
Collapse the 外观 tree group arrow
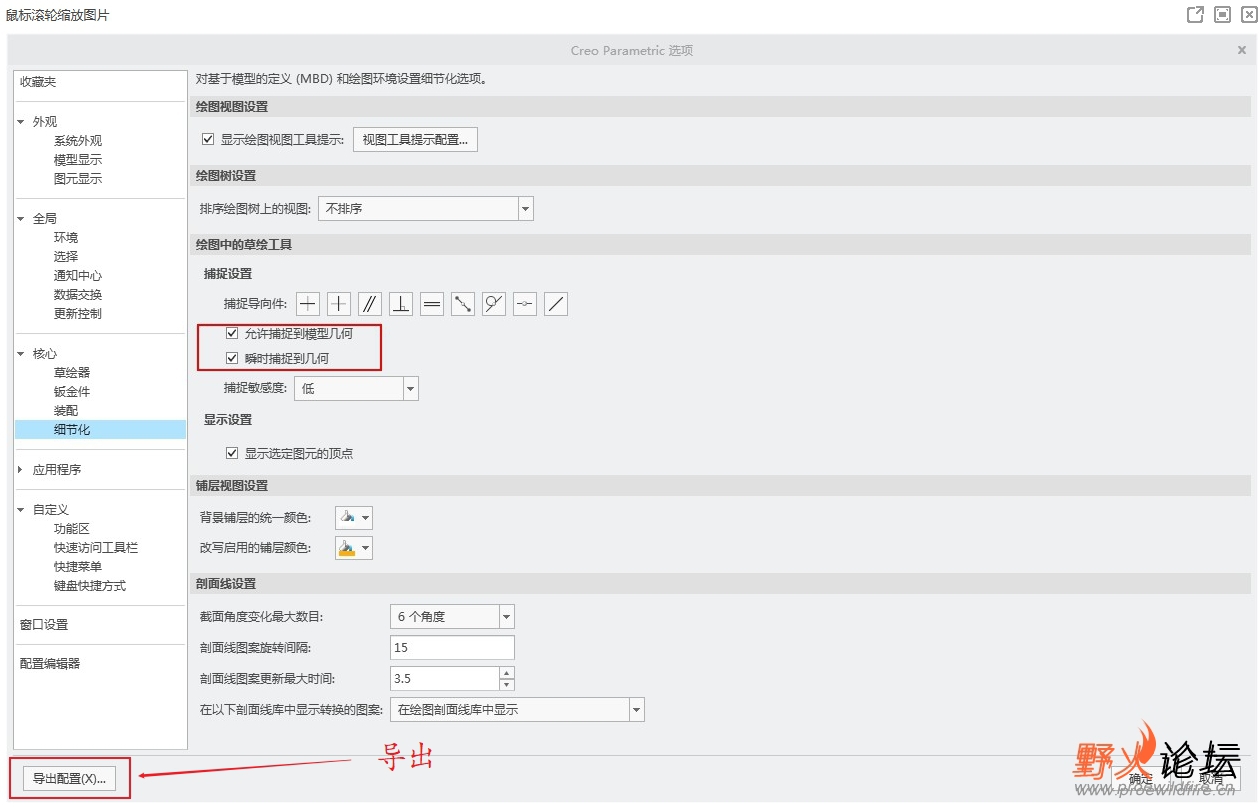coord(21,122)
